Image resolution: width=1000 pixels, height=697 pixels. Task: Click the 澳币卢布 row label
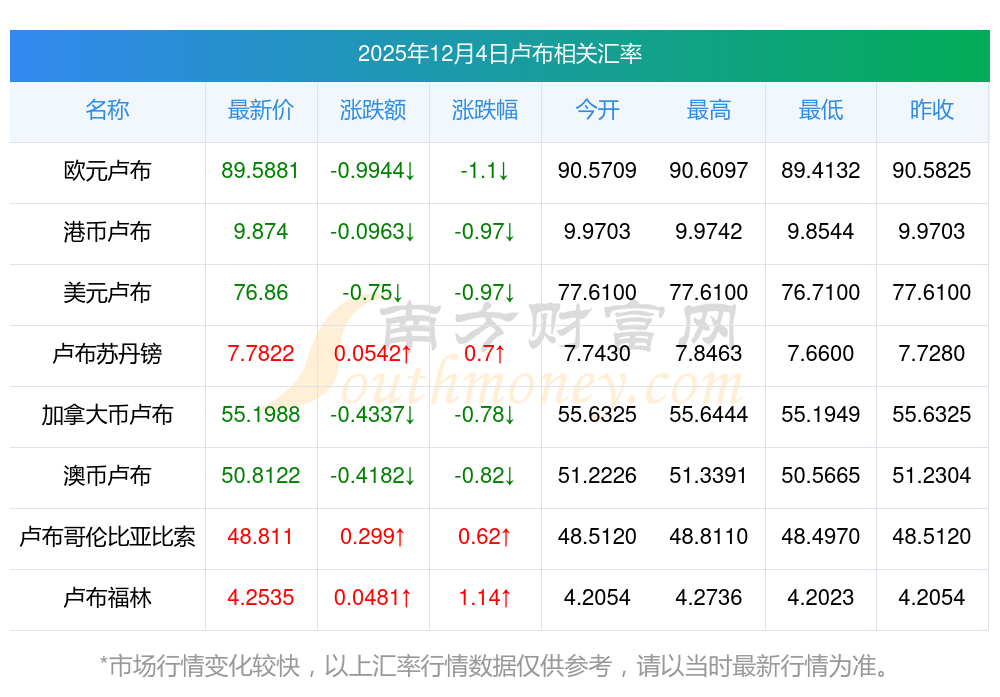click(x=107, y=476)
